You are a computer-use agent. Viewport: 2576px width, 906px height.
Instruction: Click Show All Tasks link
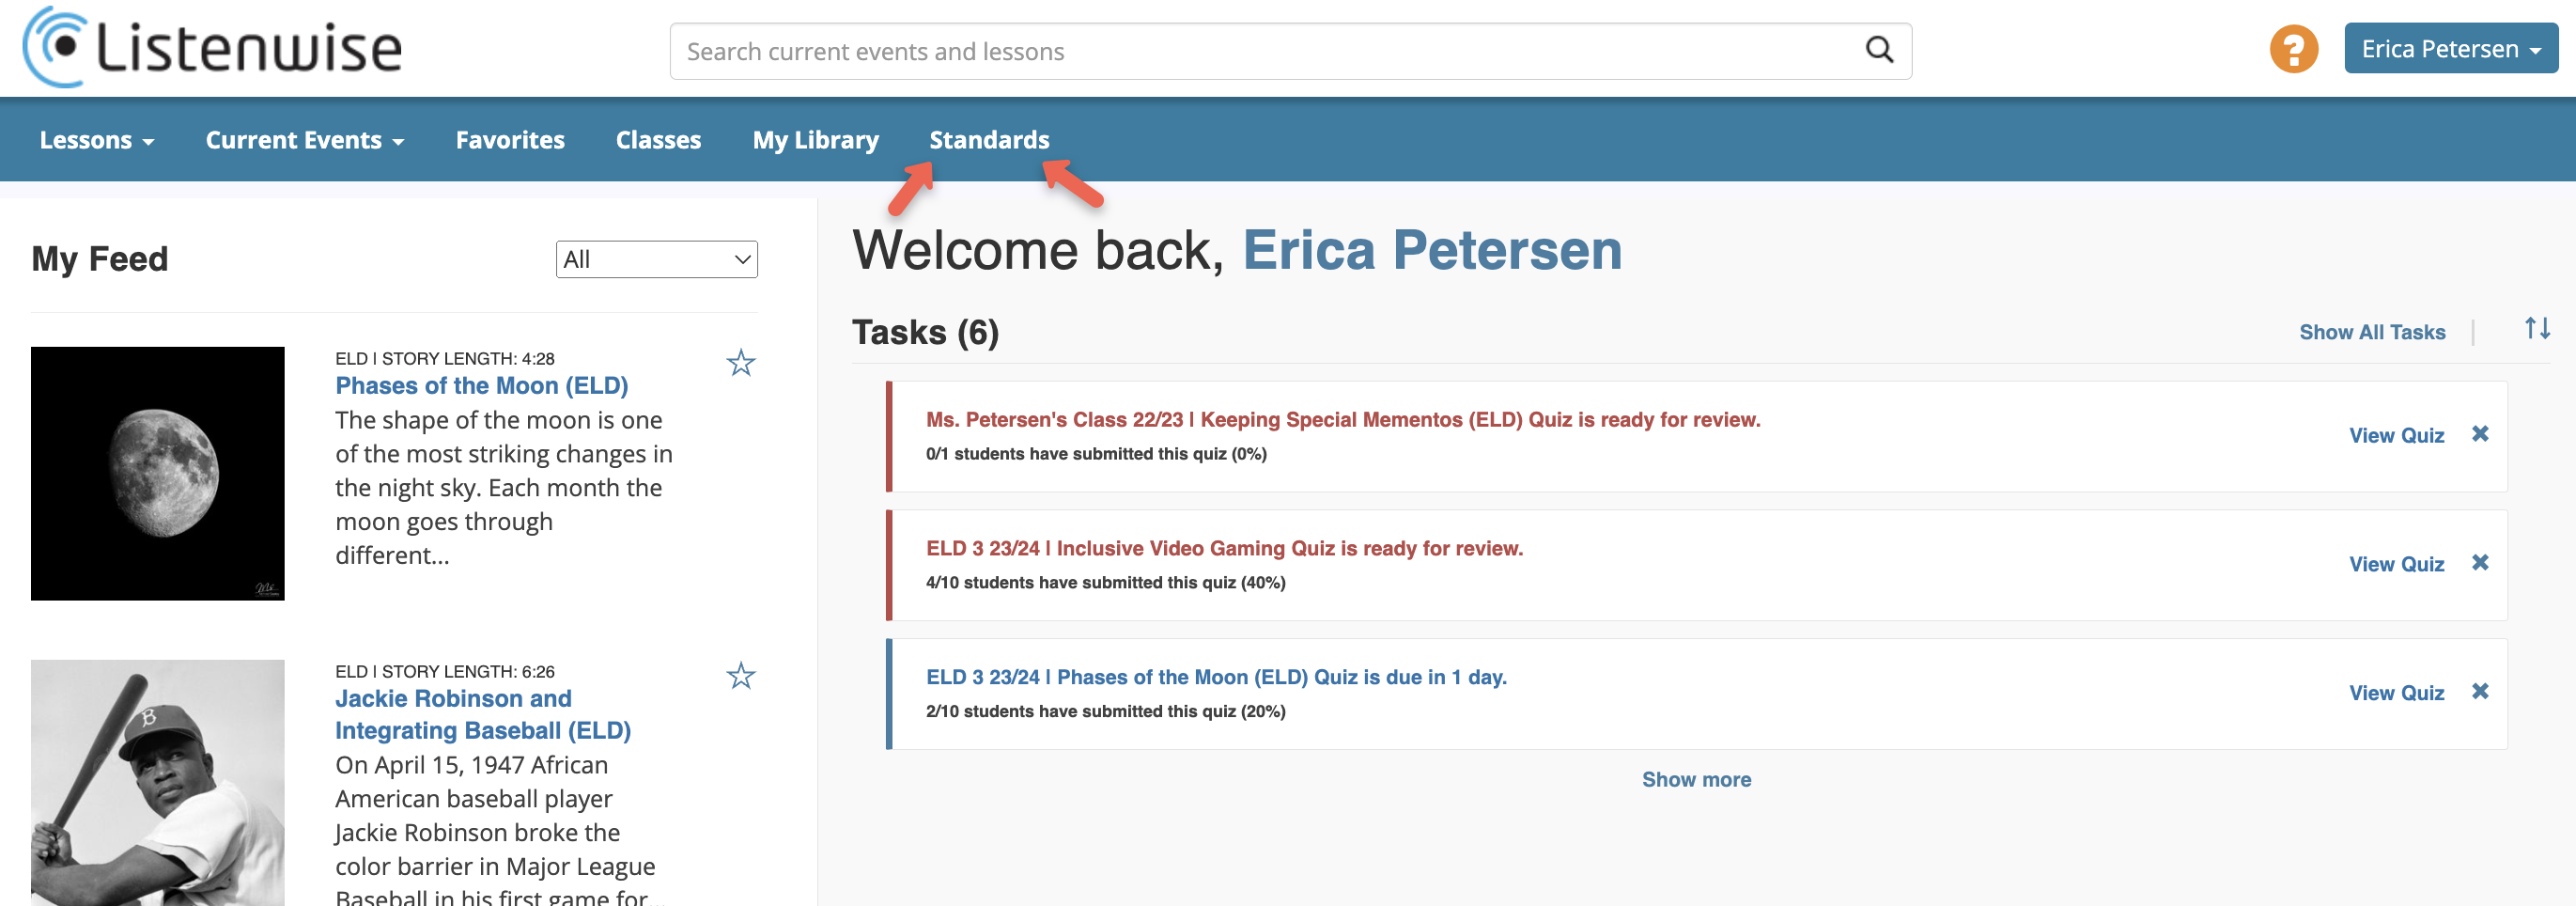click(x=2371, y=332)
